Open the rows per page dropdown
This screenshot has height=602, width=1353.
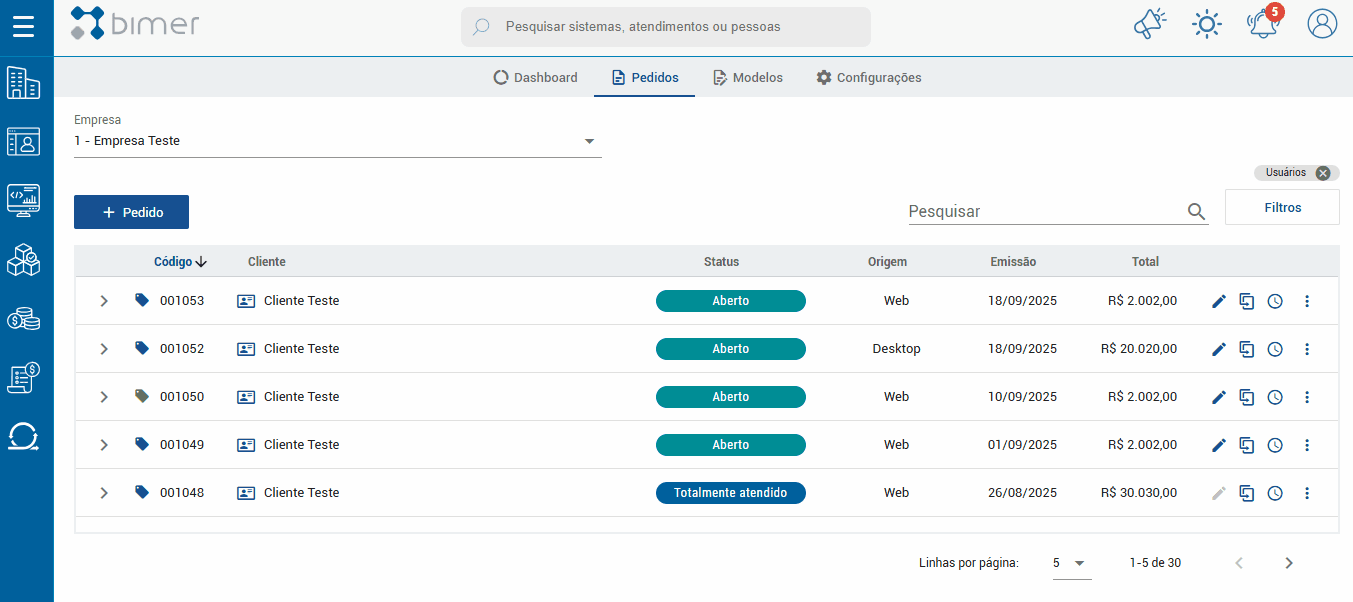tap(1068, 563)
